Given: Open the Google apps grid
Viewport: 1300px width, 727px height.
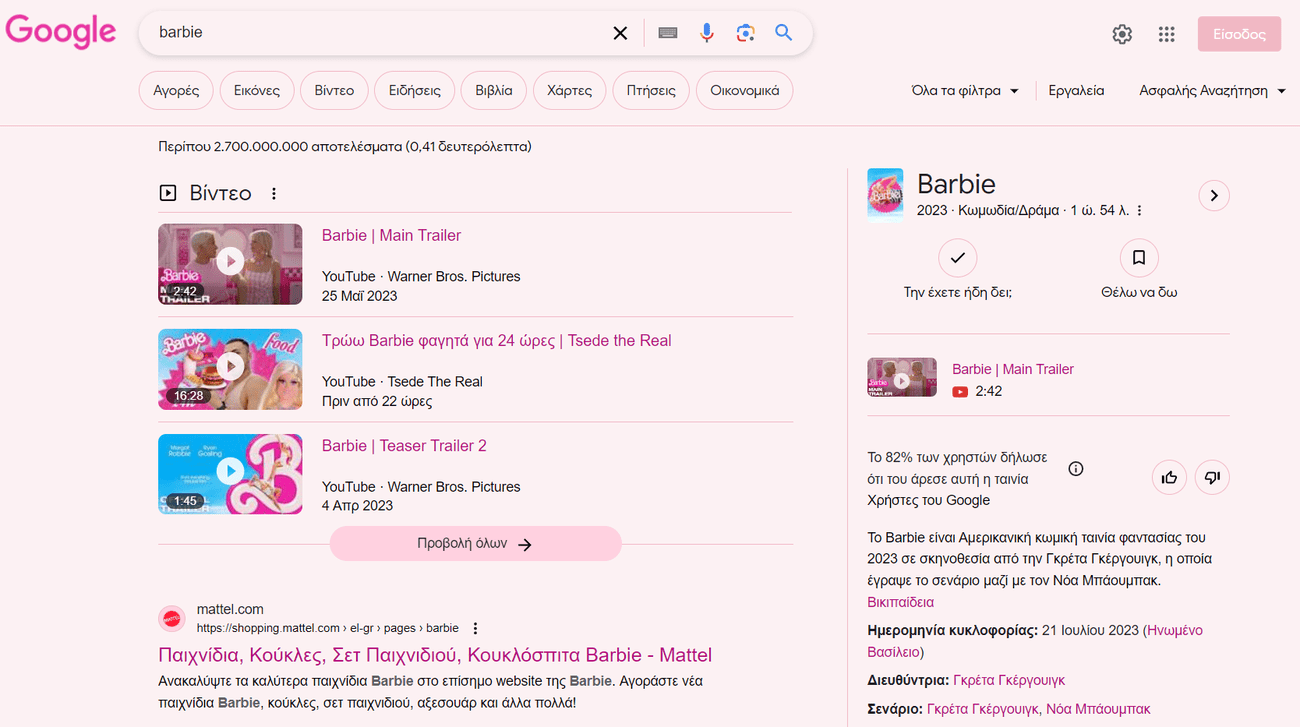Looking at the screenshot, I should [x=1166, y=34].
